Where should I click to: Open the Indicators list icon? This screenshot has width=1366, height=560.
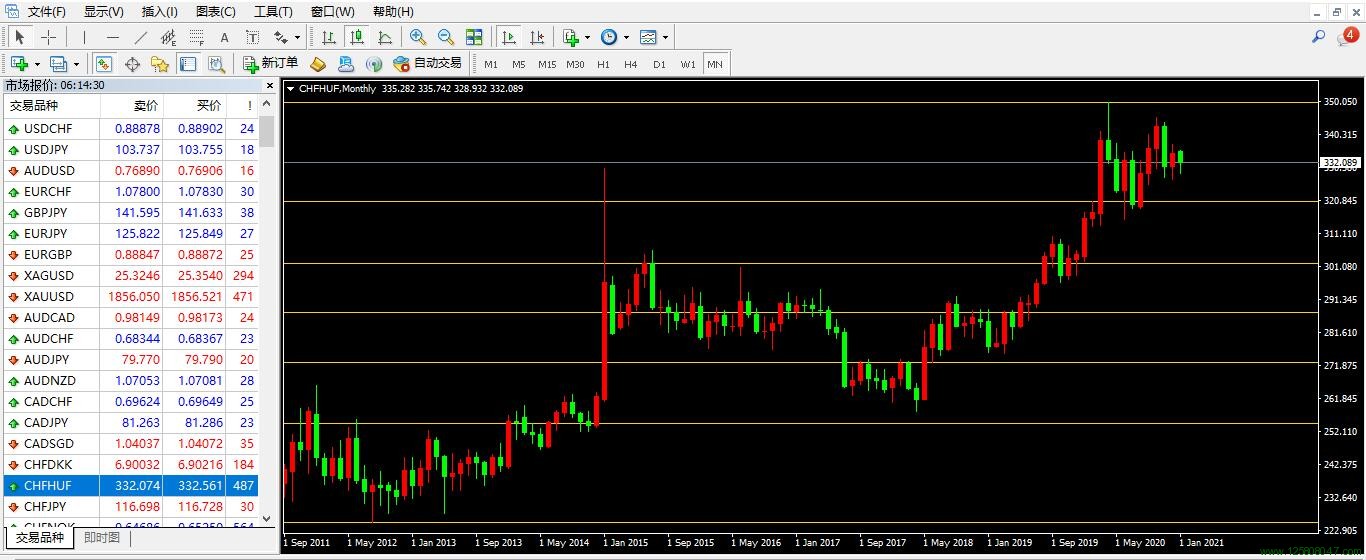point(571,37)
